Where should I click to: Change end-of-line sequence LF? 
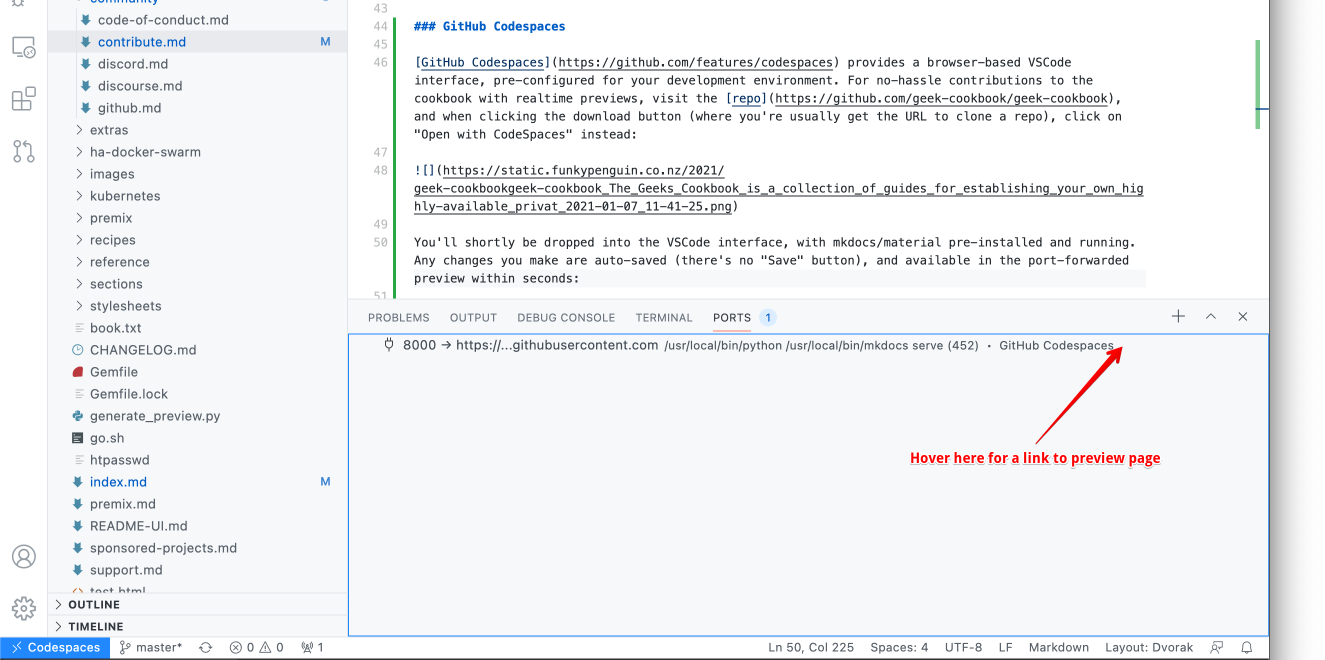tap(1005, 648)
